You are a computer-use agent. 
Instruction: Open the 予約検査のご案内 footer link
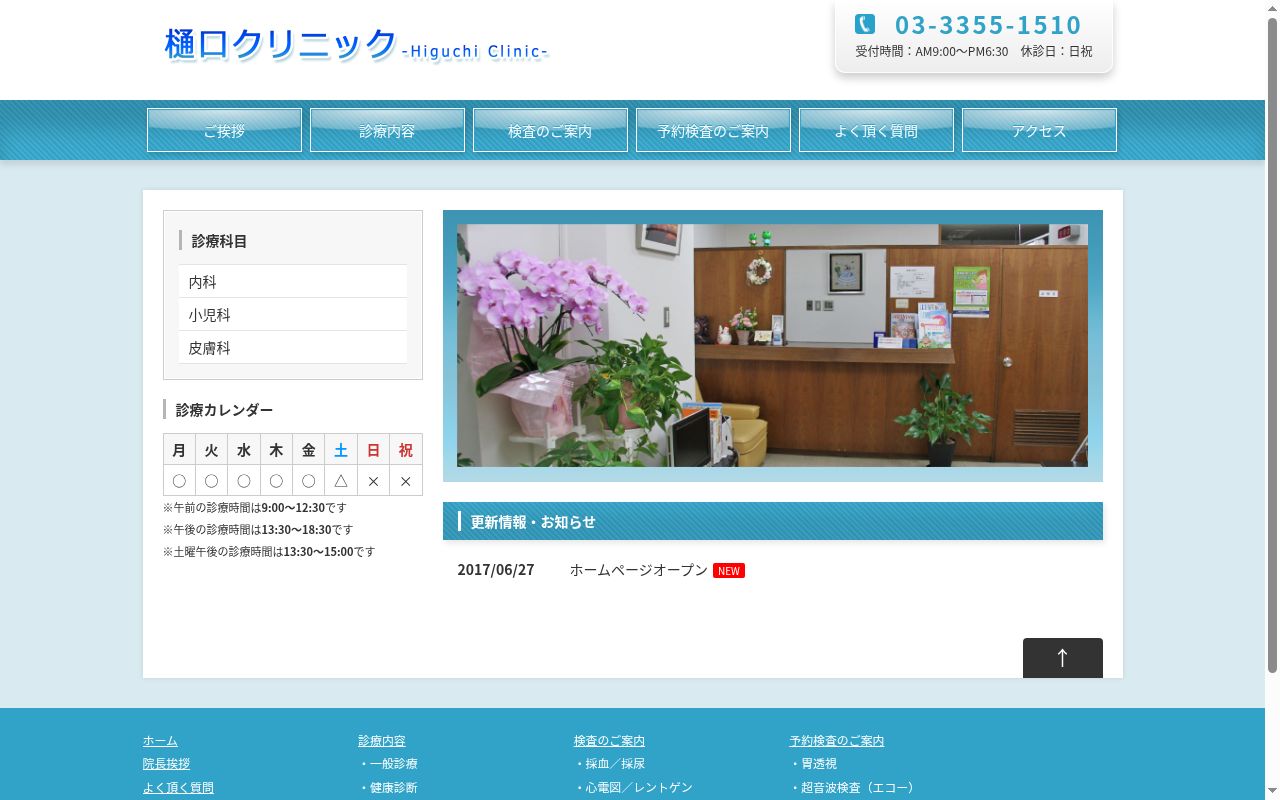(x=837, y=741)
